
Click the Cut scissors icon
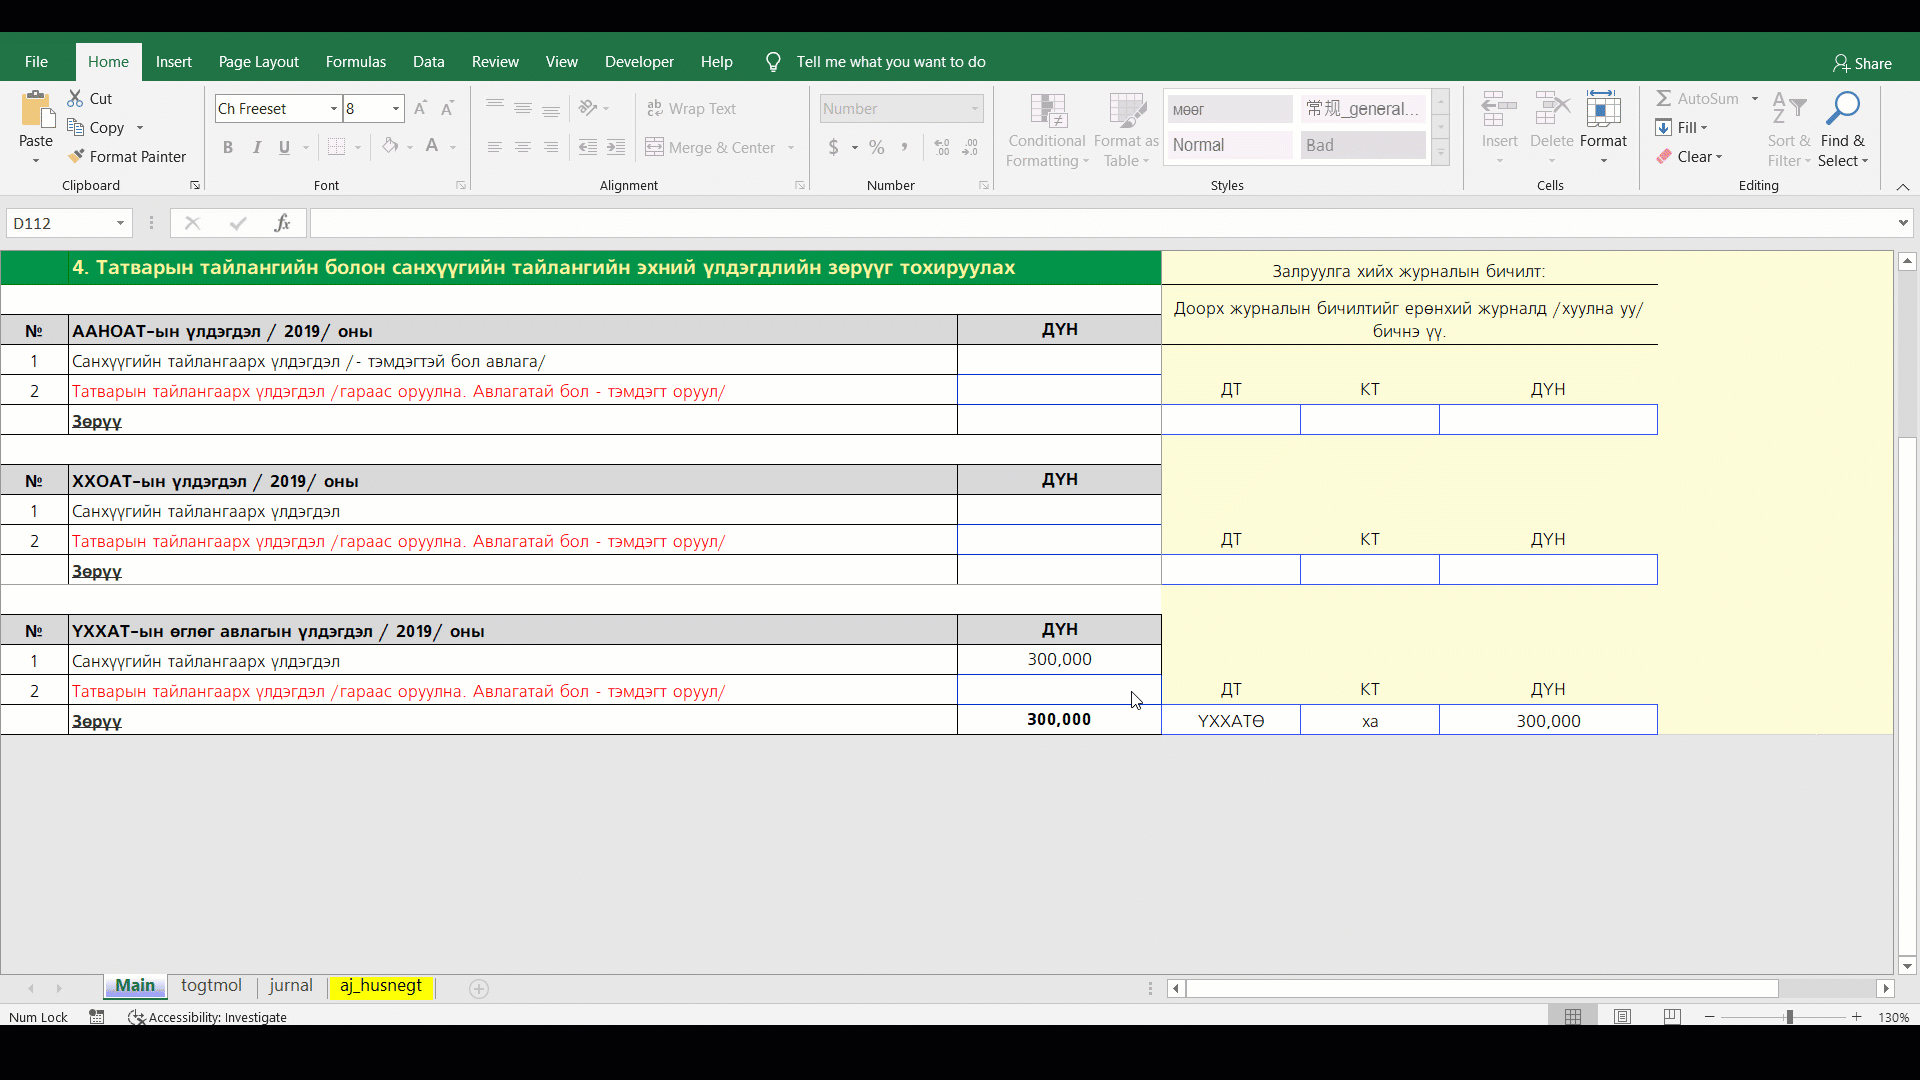[76, 98]
